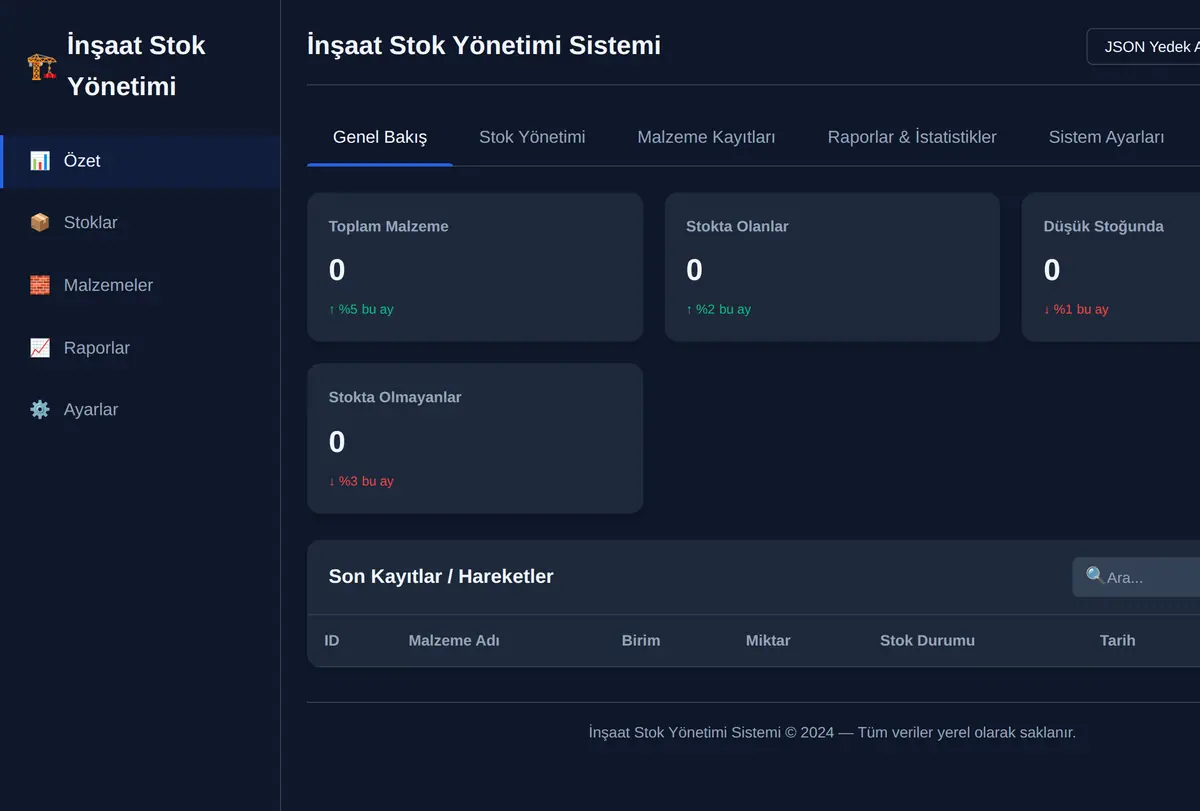Click the Toplam Malzeme card
The width and height of the screenshot is (1200, 811).
point(475,267)
